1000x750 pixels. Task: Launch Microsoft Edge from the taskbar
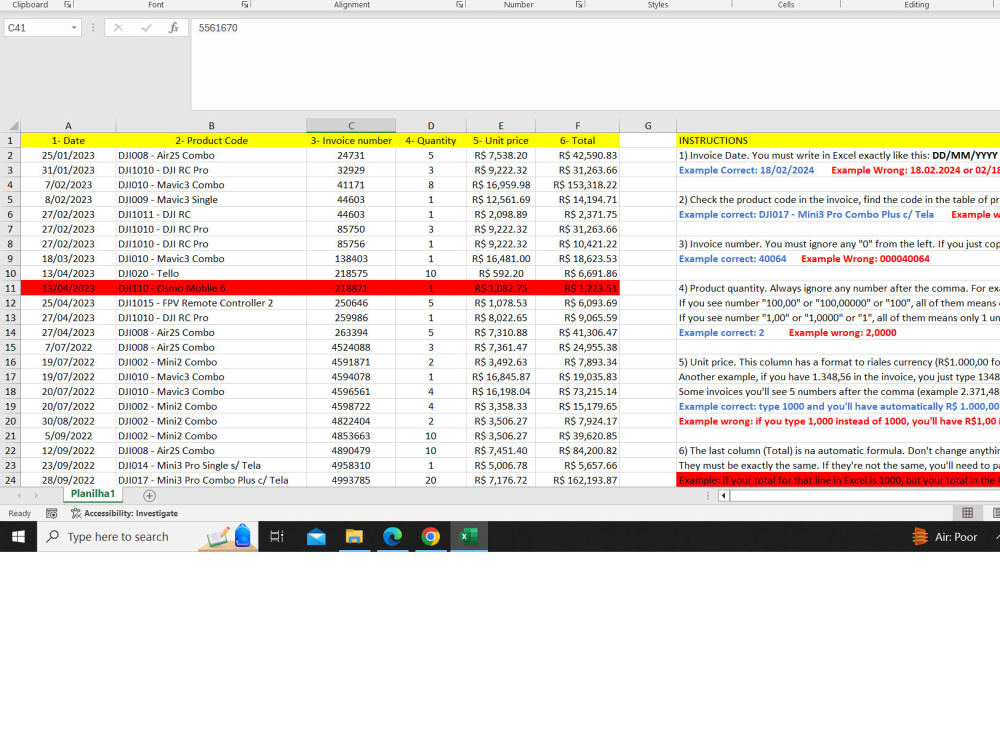click(392, 536)
